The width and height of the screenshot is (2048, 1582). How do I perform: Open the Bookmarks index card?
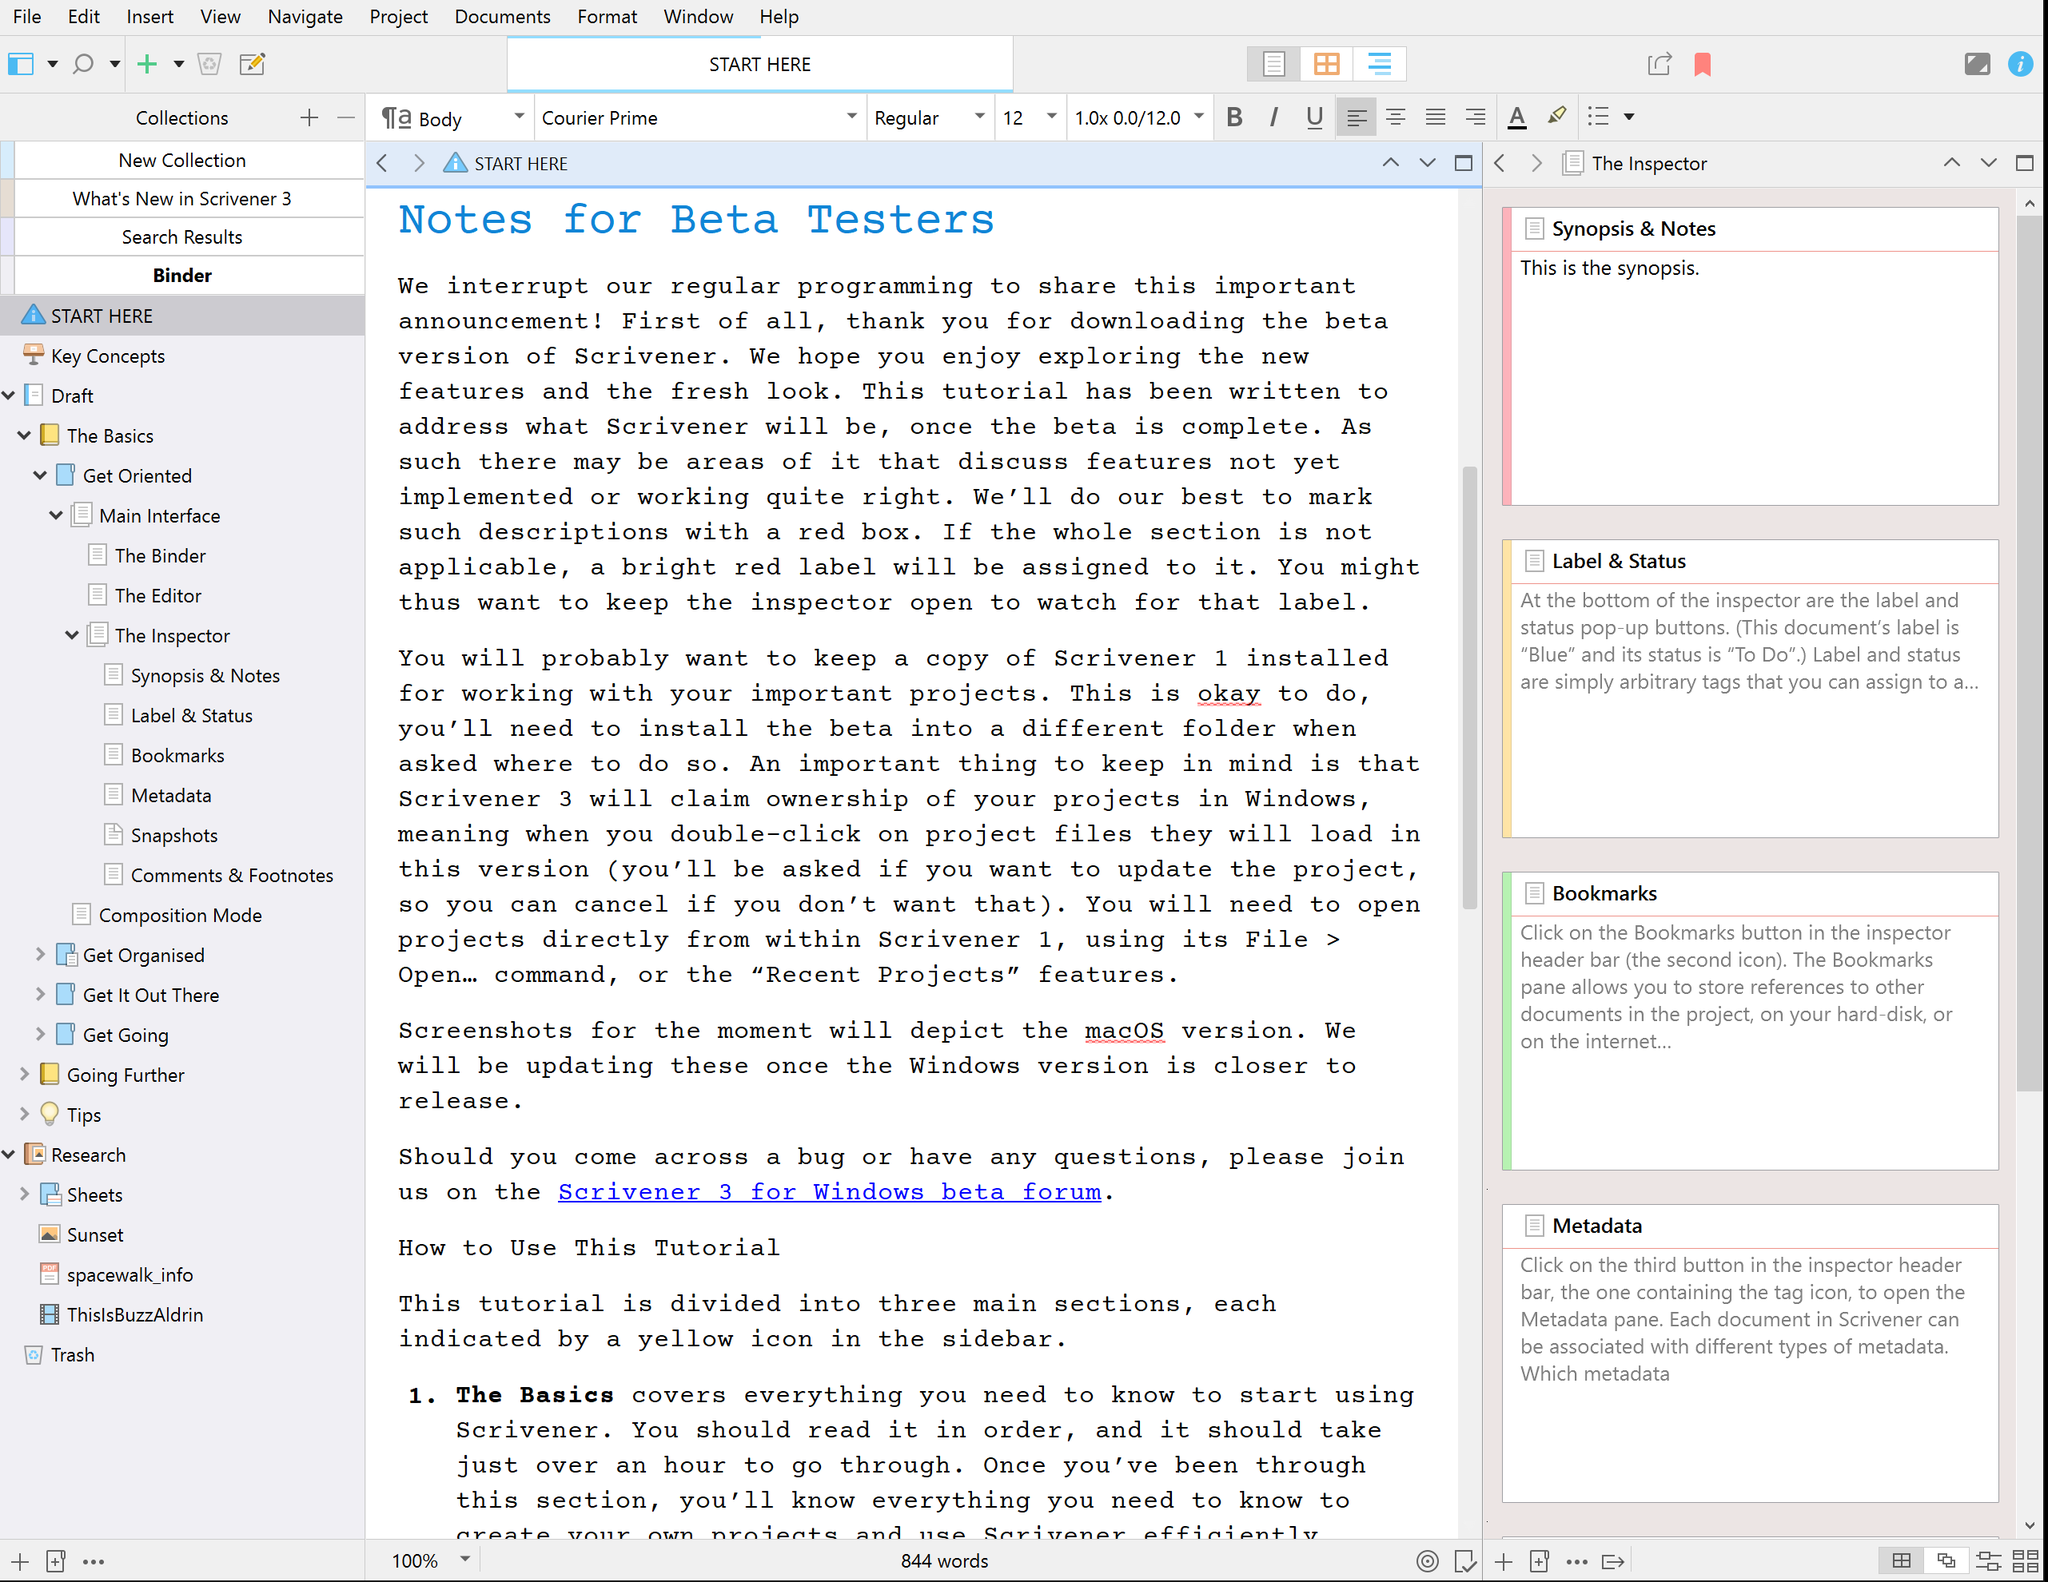(1750, 1021)
